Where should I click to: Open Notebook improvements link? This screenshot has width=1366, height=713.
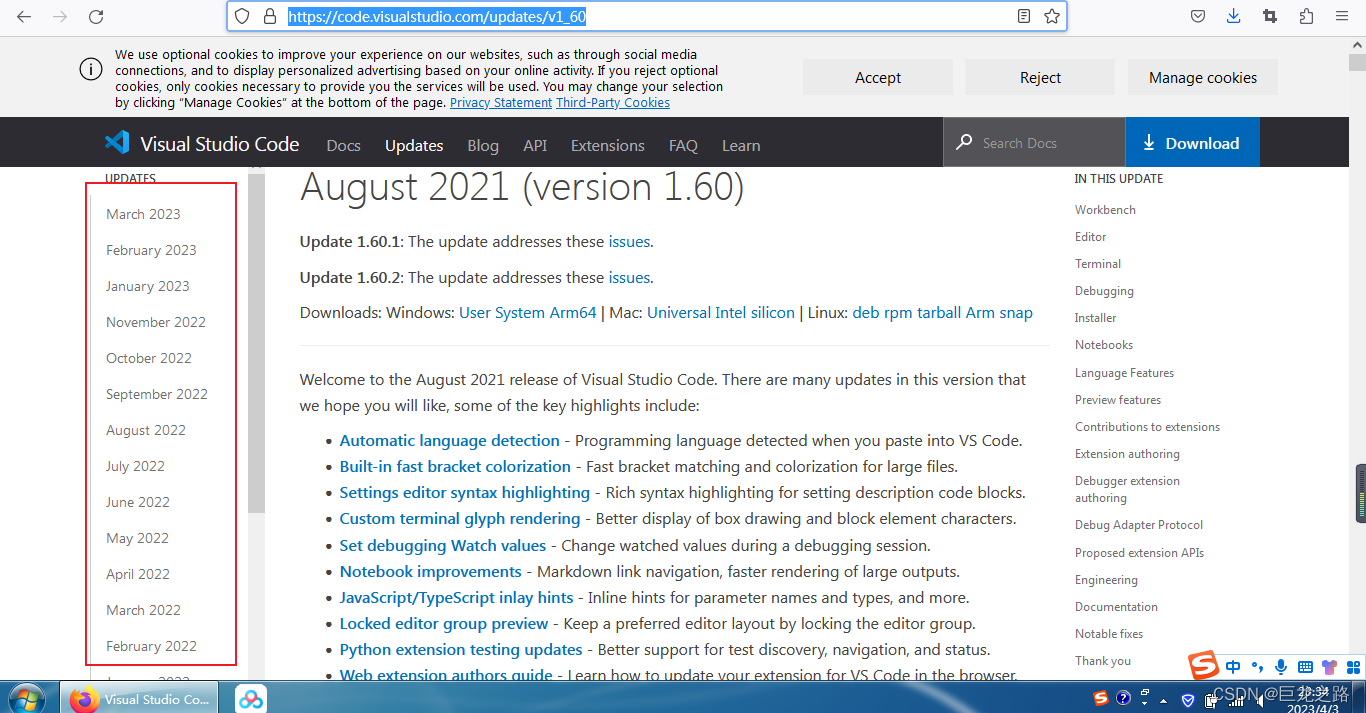click(x=430, y=571)
